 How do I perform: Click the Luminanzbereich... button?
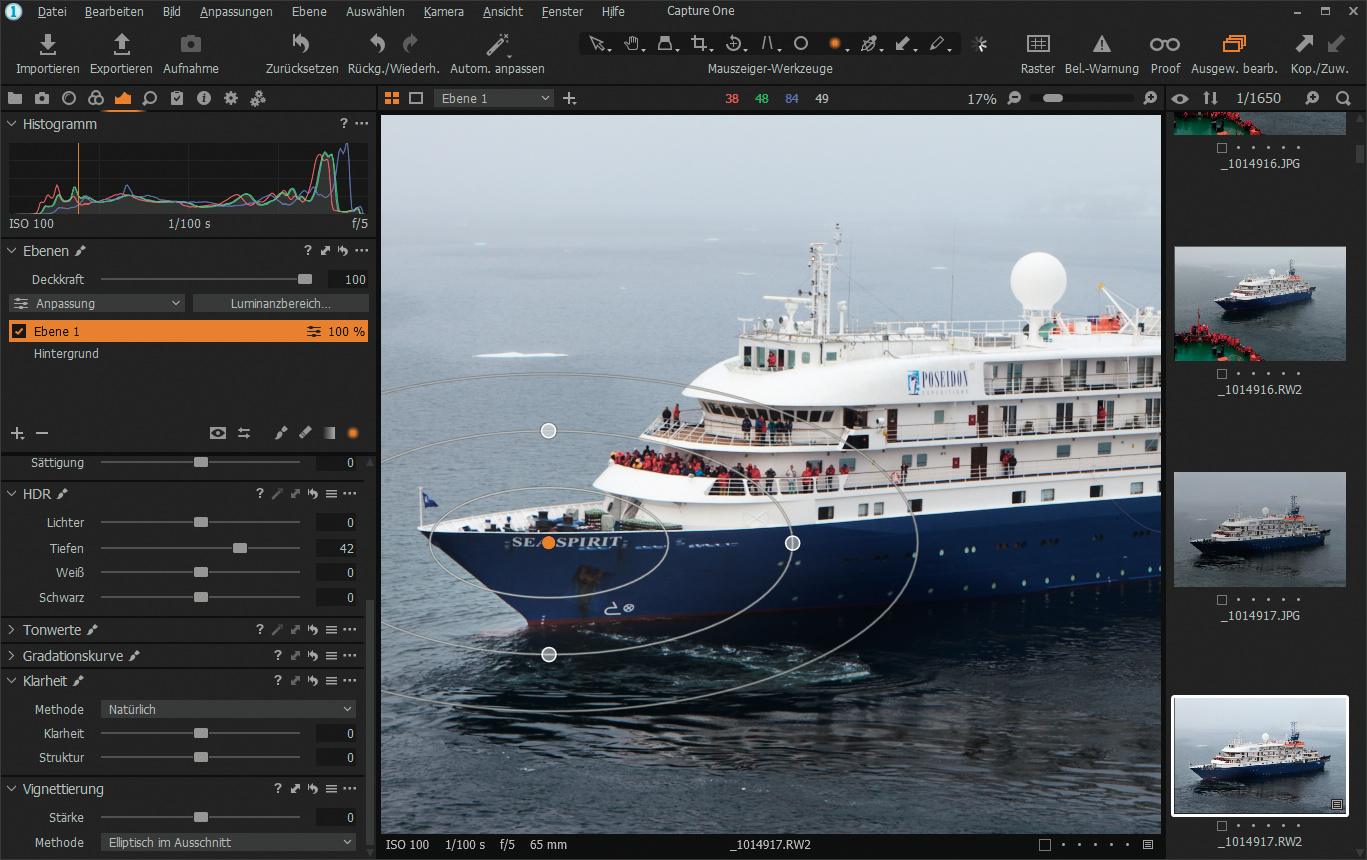280,303
